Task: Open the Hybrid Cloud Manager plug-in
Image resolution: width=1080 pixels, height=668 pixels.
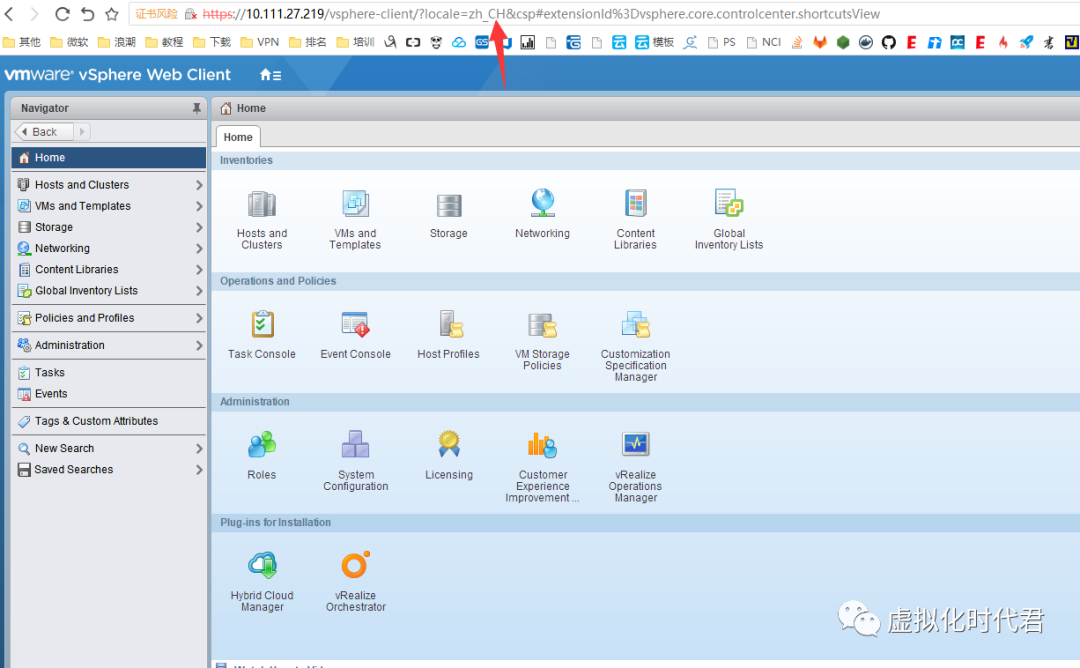Action: tap(262, 565)
